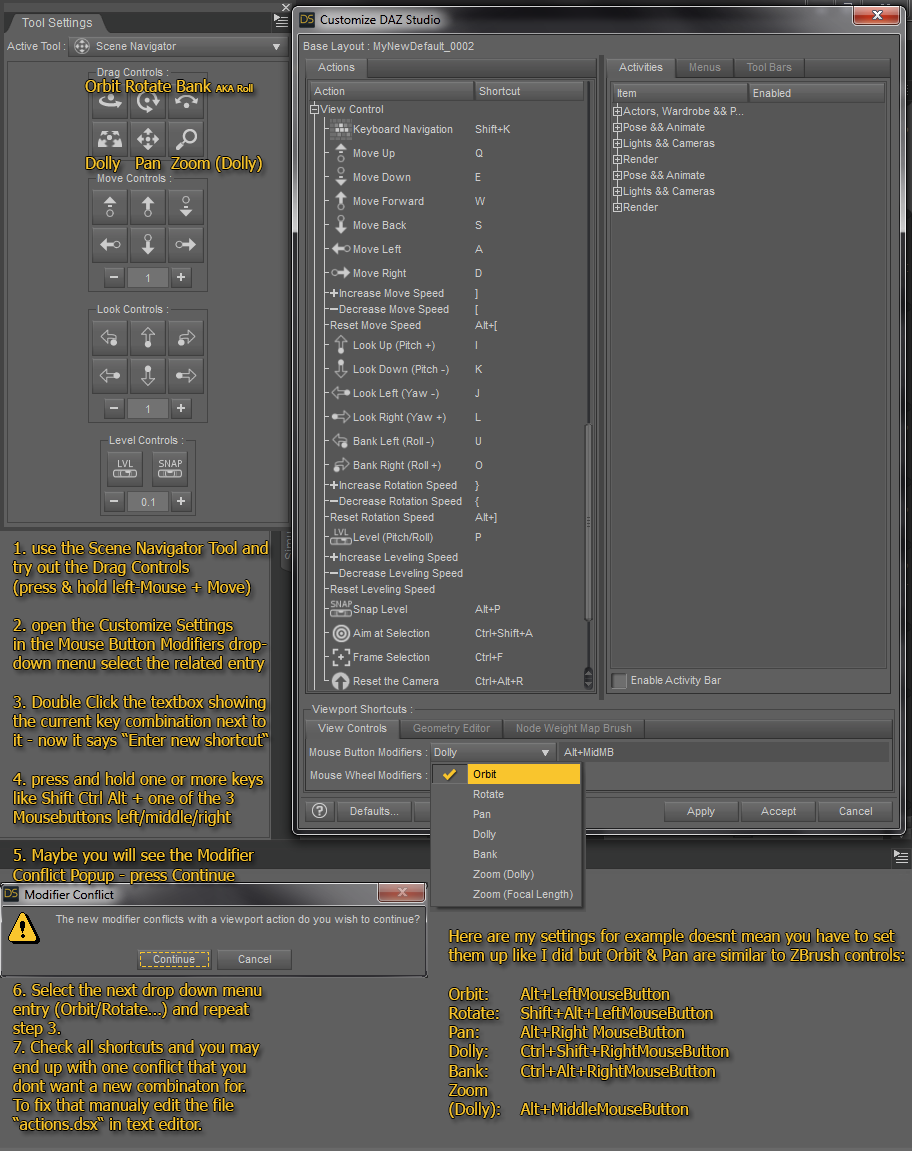Click the Rotate drag control icon
The image size is (912, 1151).
pos(148,104)
